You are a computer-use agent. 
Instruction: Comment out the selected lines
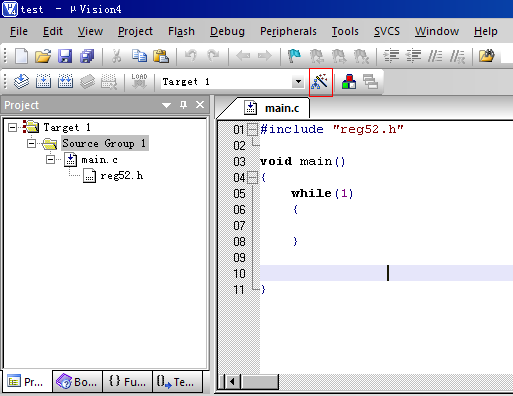(x=435, y=56)
